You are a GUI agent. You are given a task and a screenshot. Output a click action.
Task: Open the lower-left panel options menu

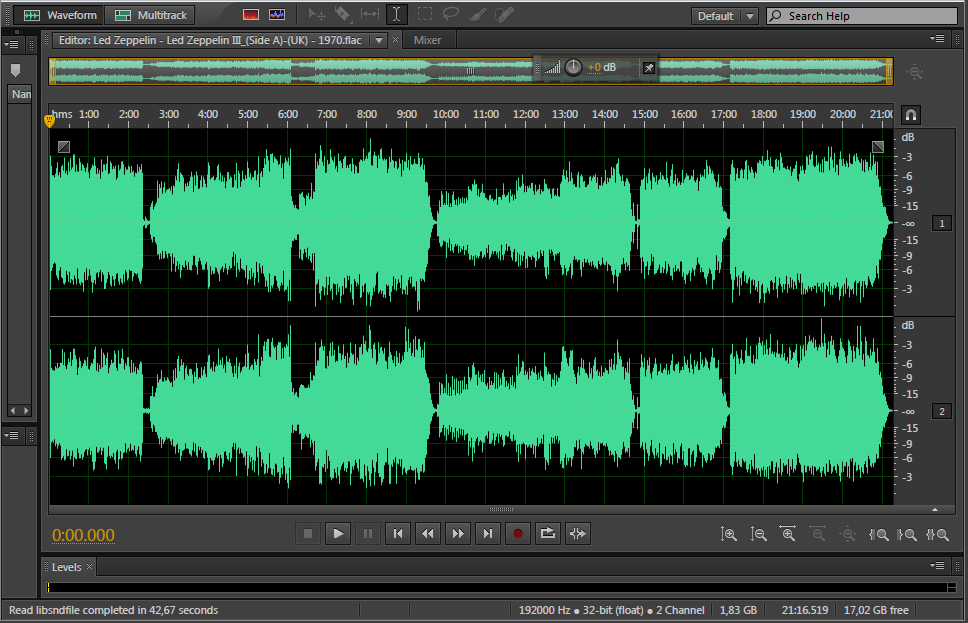pyautogui.click(x=11, y=436)
